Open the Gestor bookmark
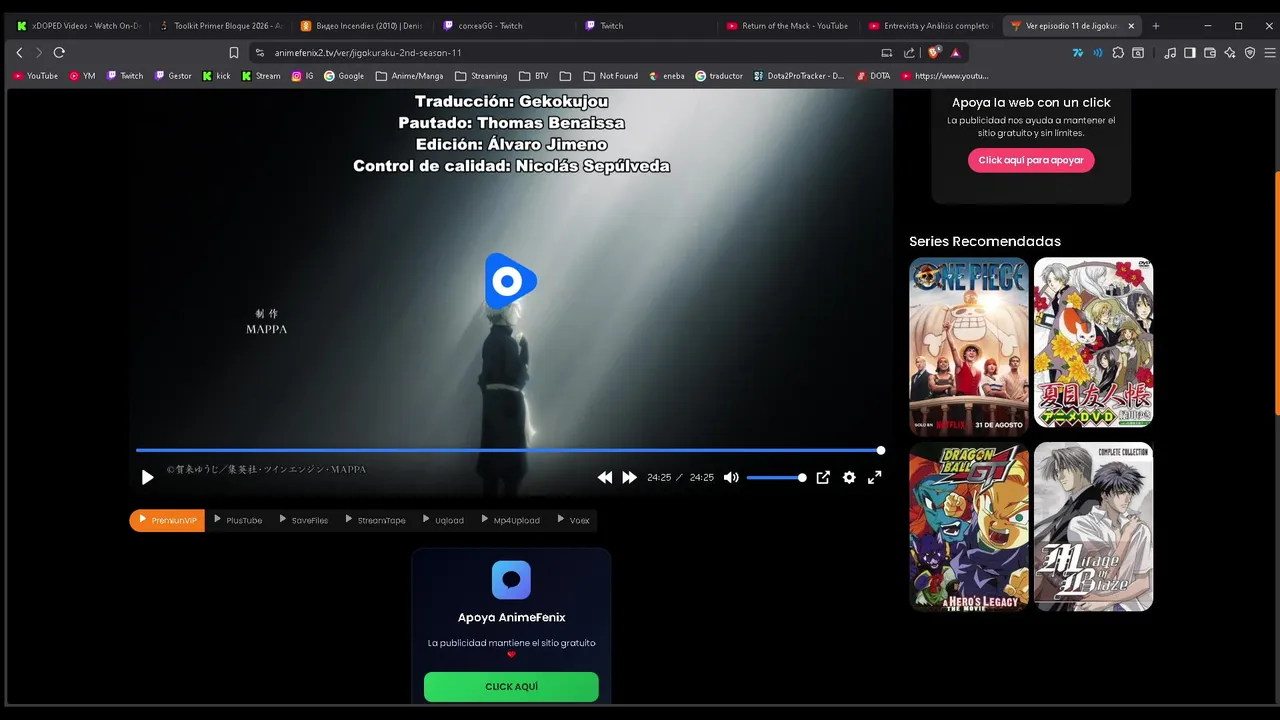The width and height of the screenshot is (1280, 720). coord(173,76)
